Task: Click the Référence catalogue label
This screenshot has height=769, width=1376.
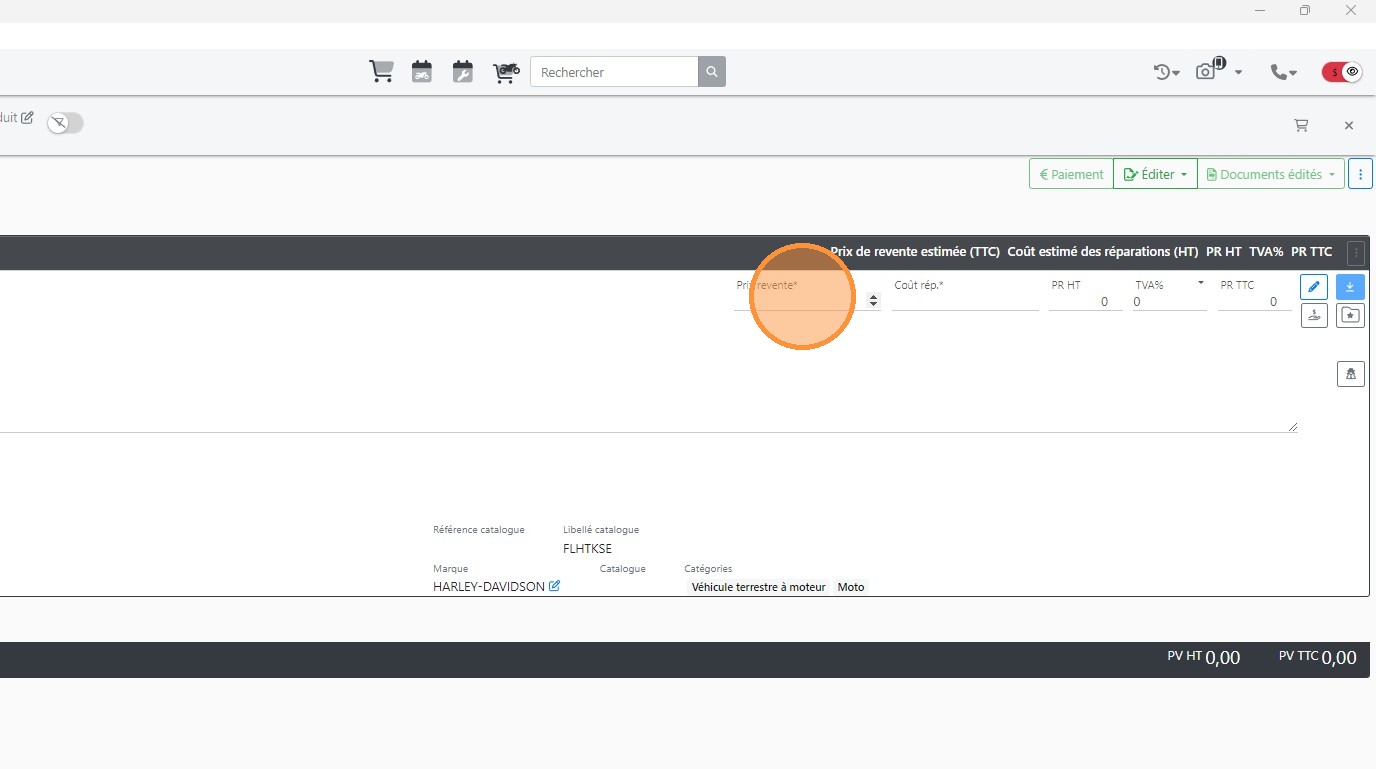Action: pyautogui.click(x=479, y=530)
